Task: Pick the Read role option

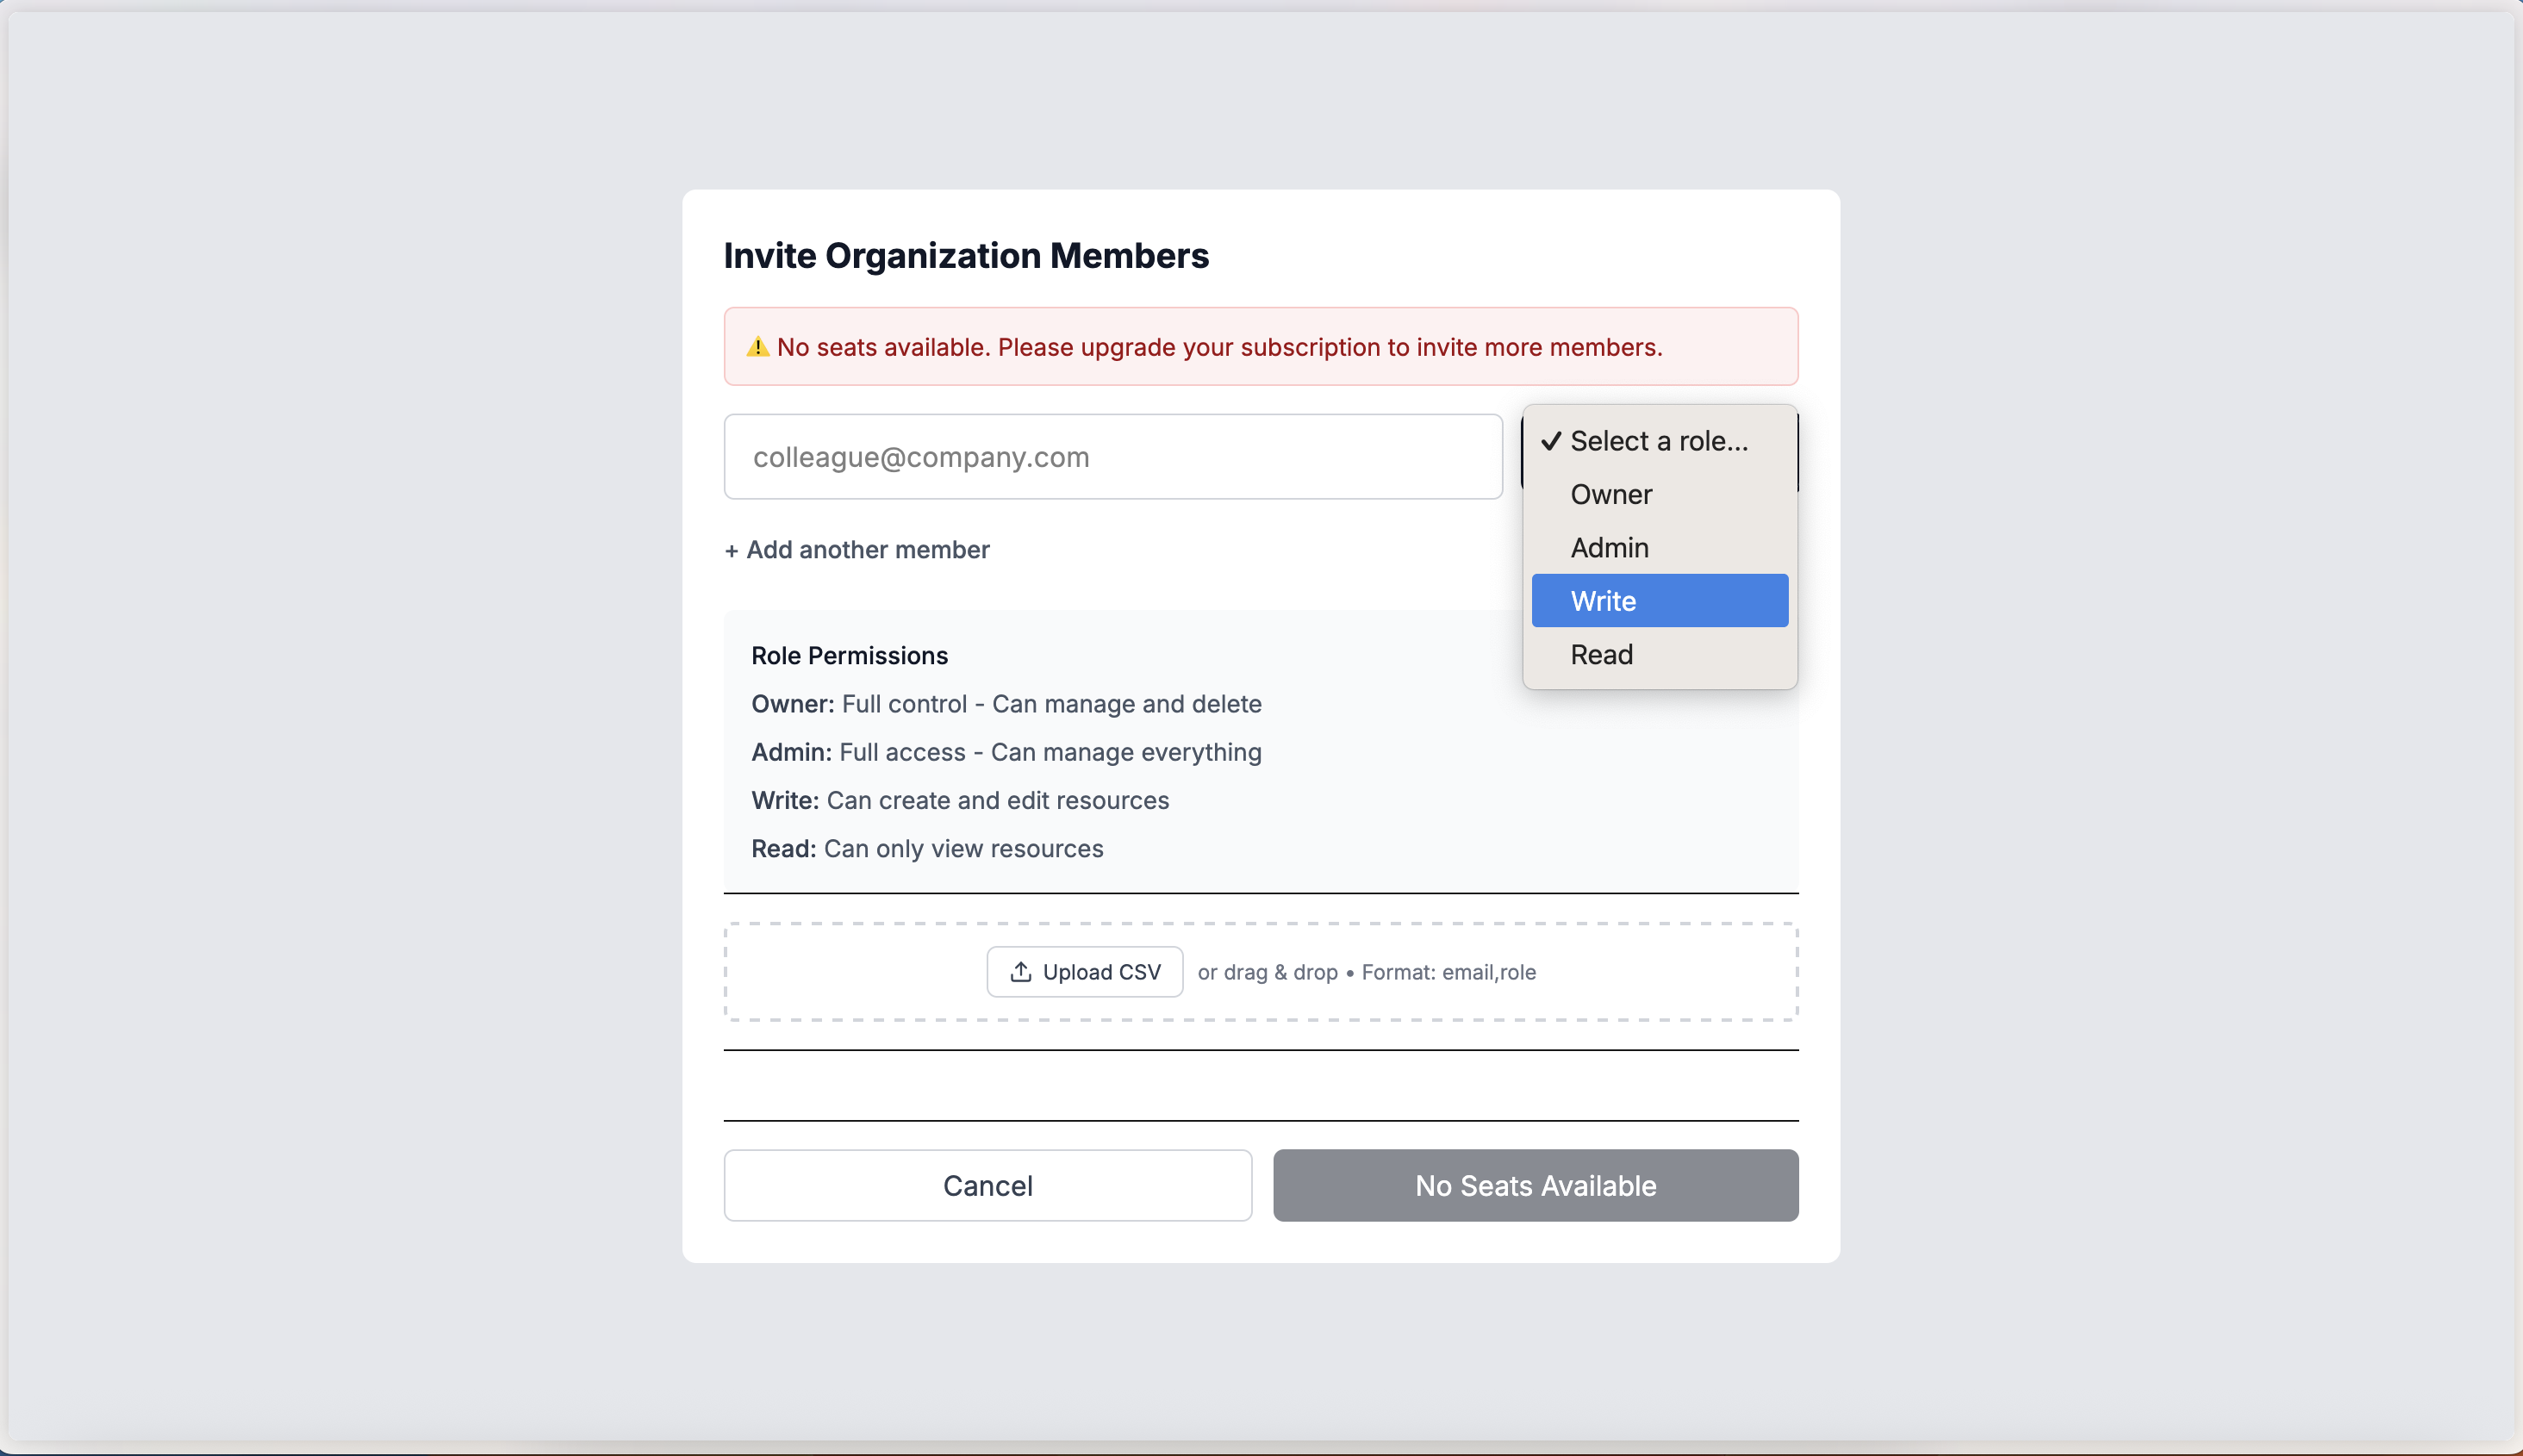Action: [1601, 655]
